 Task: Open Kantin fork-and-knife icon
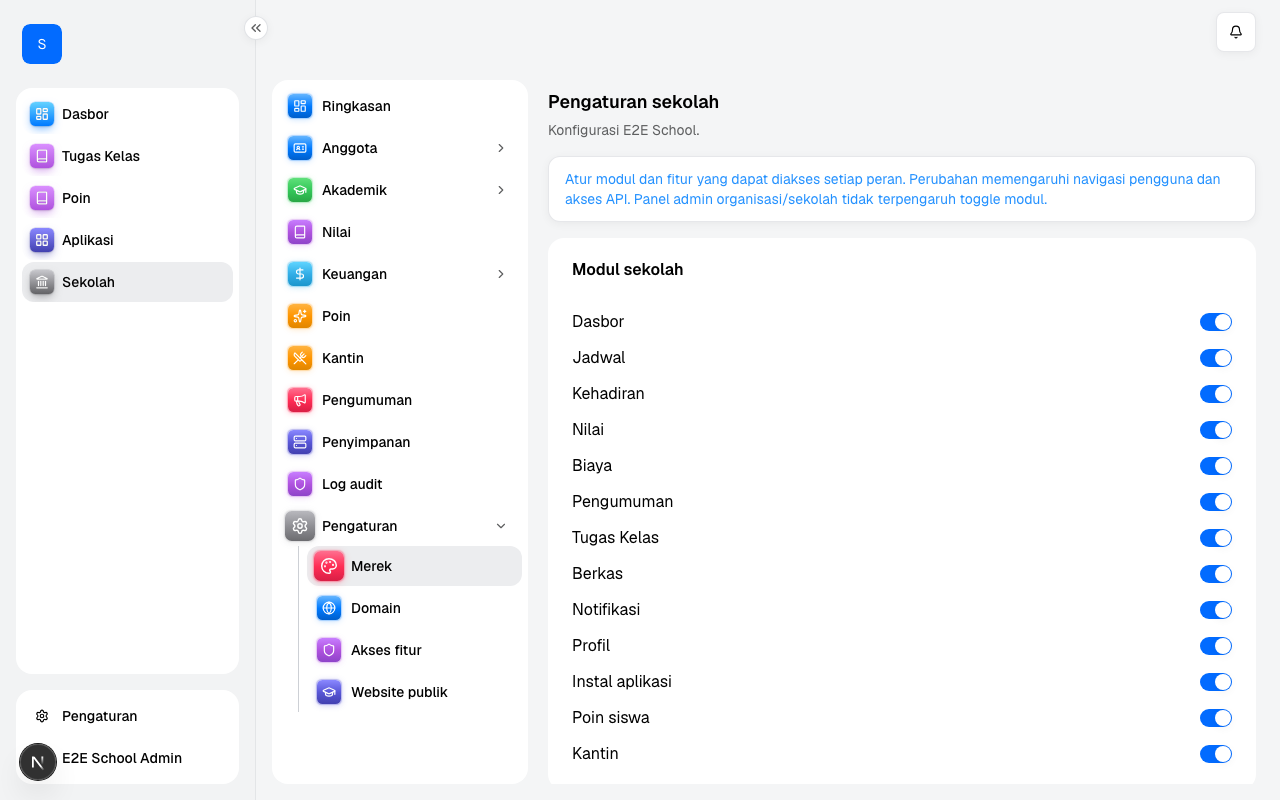pos(300,358)
